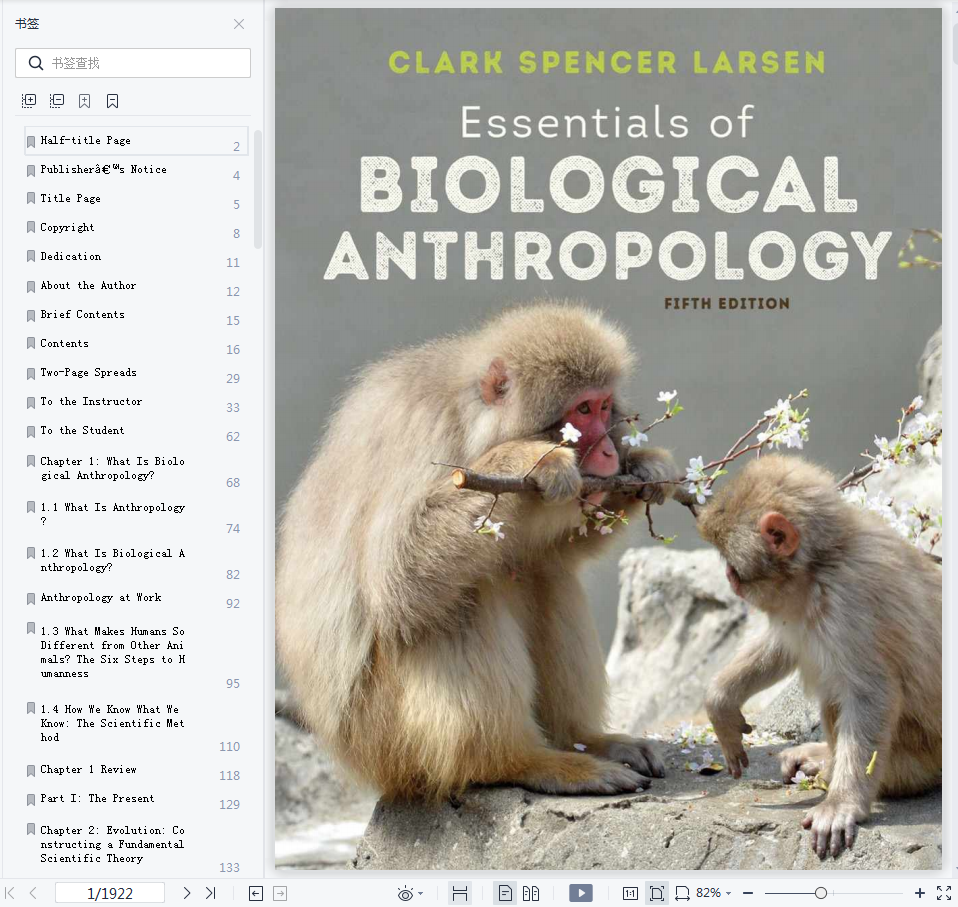Close the bookmarks panel
The image size is (958, 907).
click(239, 24)
